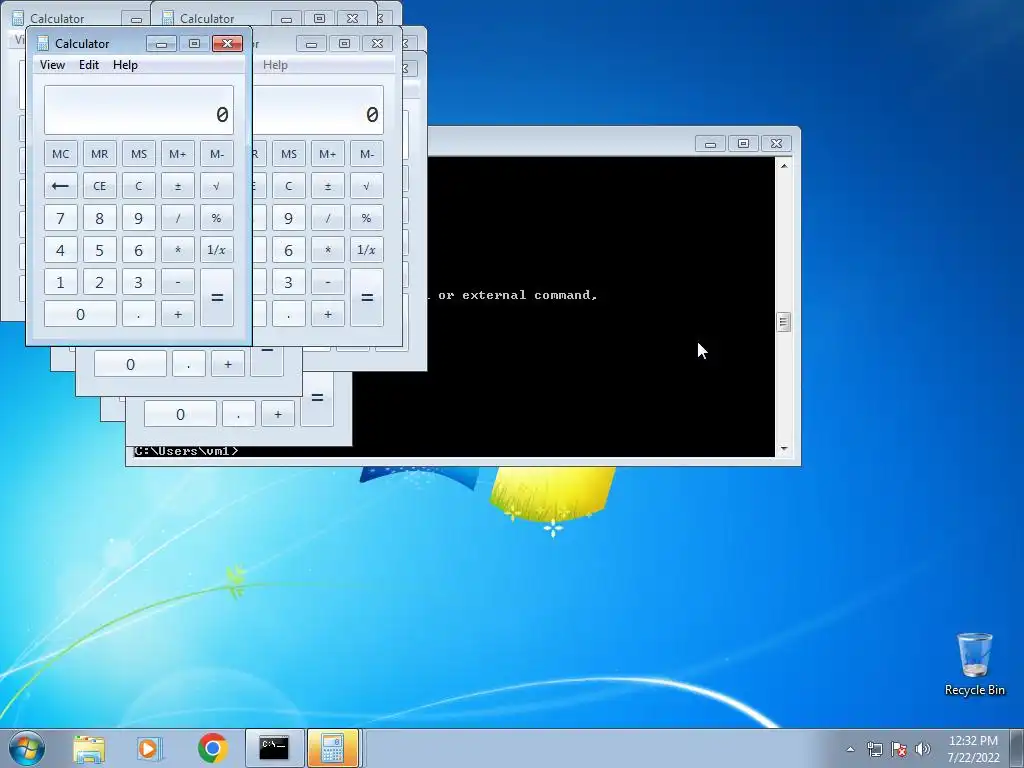Switch to Command Prompt taskbar button
This screenshot has height=768, width=1024.
coord(274,748)
